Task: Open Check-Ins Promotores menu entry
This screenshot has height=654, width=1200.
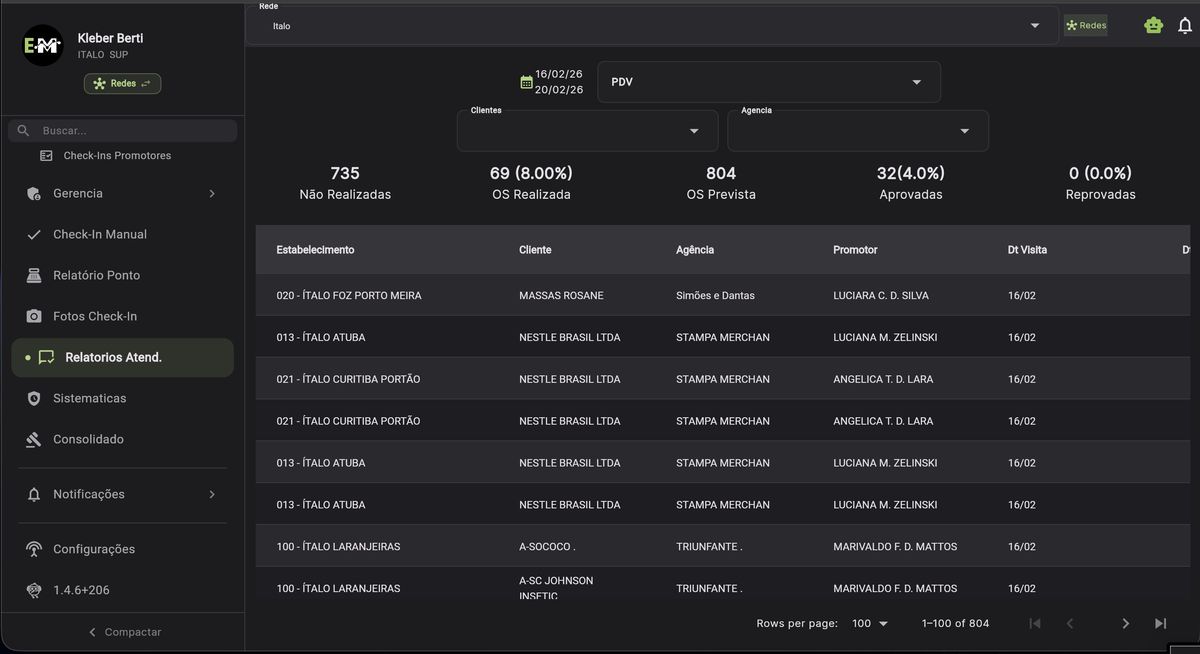Action: click(116, 156)
